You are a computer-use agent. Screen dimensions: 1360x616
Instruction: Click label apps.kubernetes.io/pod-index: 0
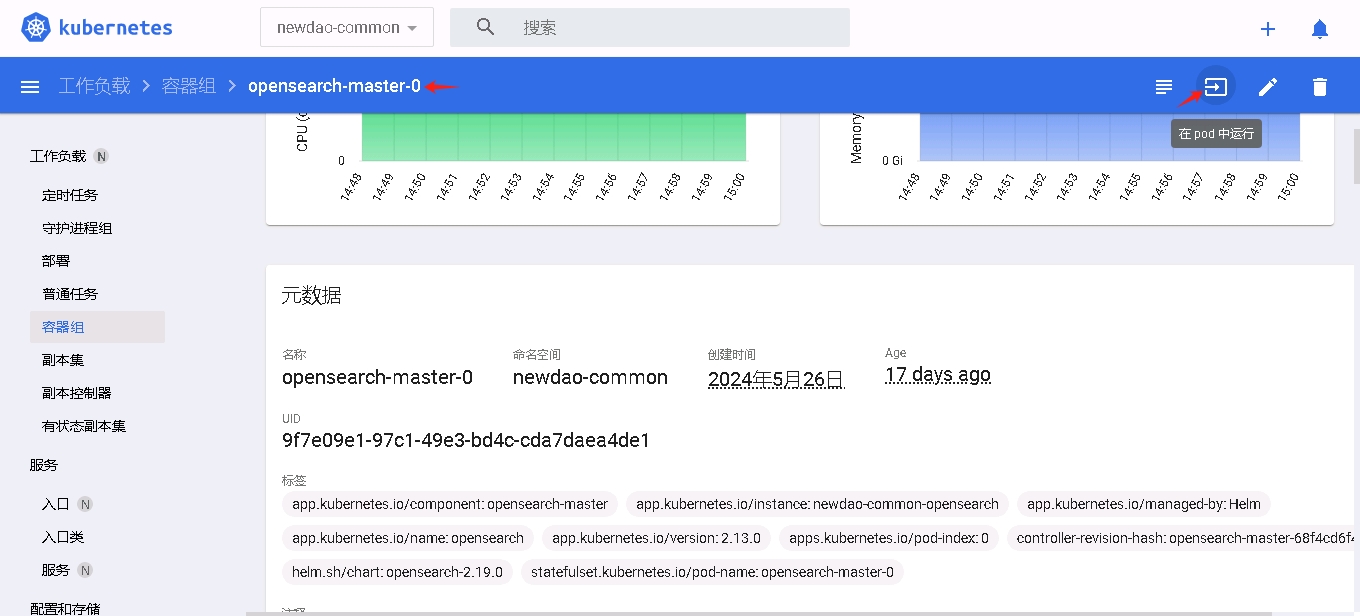pos(889,538)
